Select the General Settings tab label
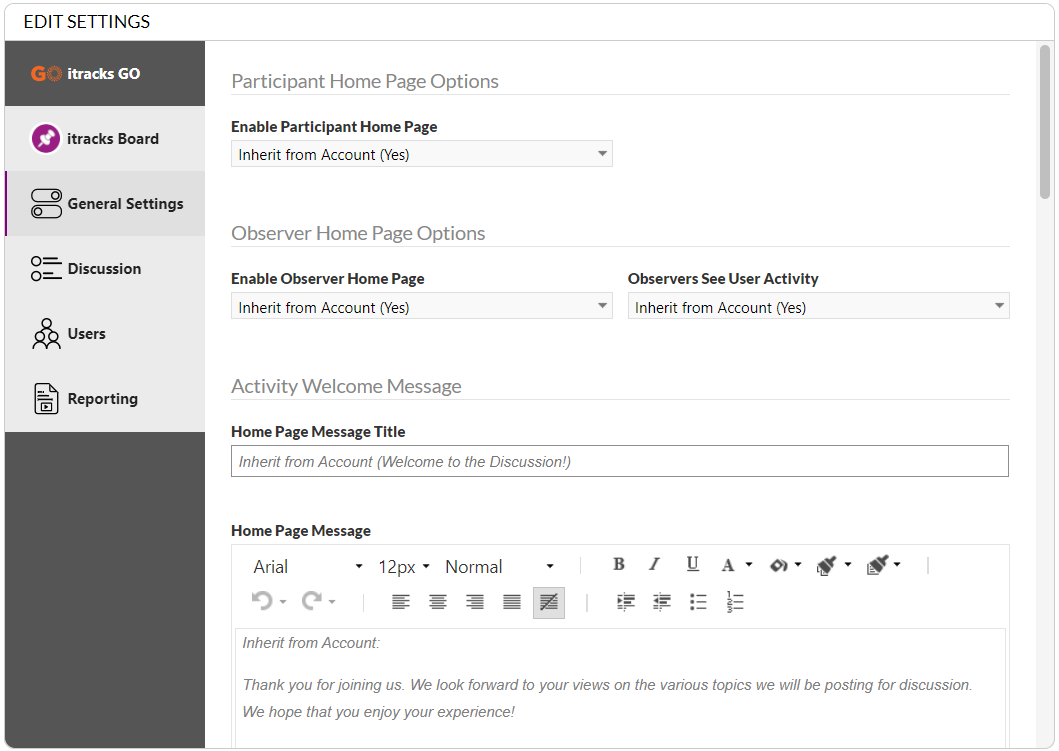 (126, 204)
